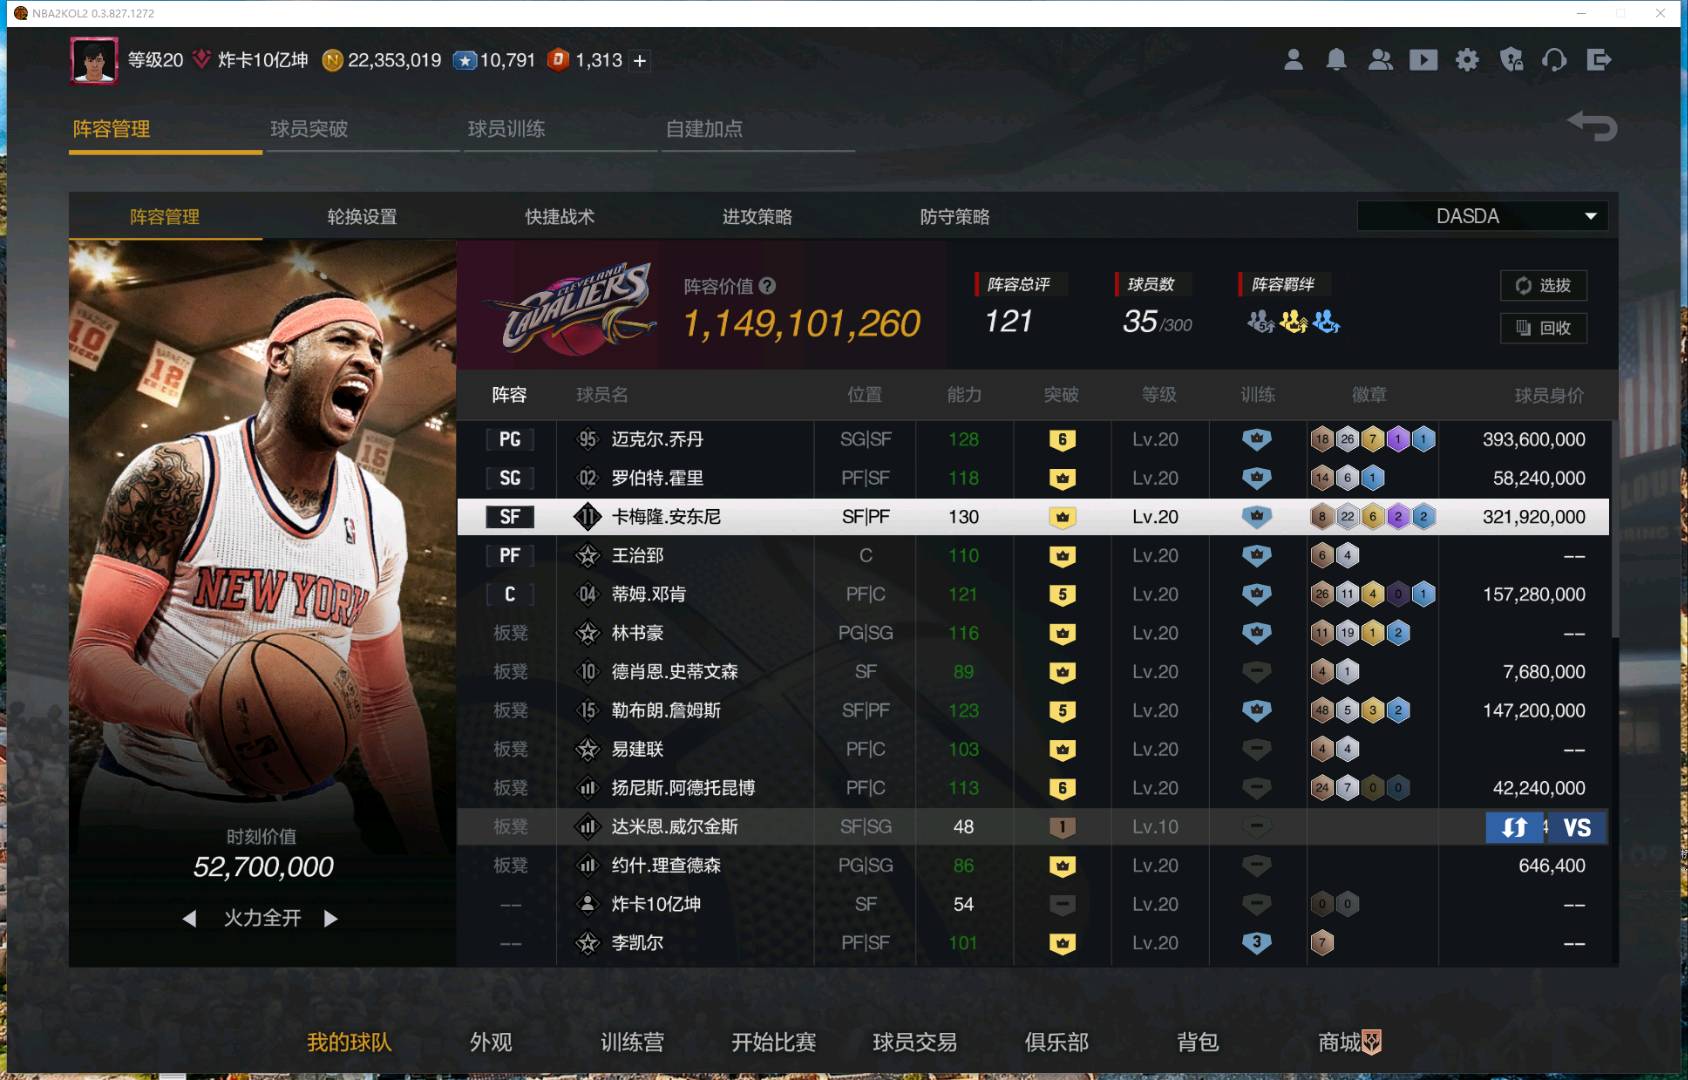Viewport: 1688px width, 1080px height.
Task: Click the bell notifications icon
Action: tap(1336, 60)
